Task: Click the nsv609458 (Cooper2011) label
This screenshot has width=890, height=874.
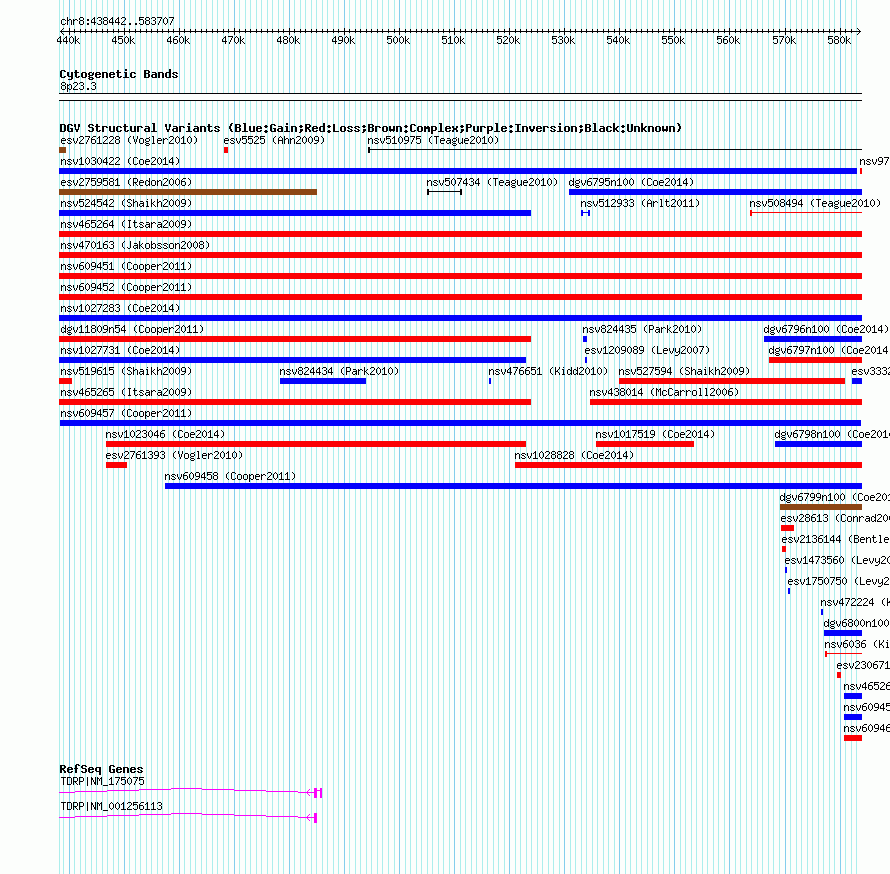Action: [230, 476]
